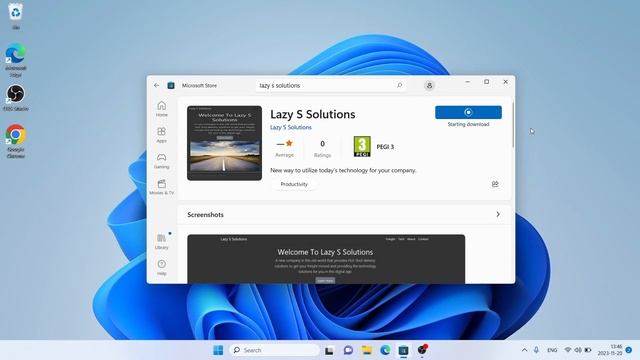Open the Google Chrome desktop shortcut
Viewport: 640px width, 360px height.
coord(16,141)
